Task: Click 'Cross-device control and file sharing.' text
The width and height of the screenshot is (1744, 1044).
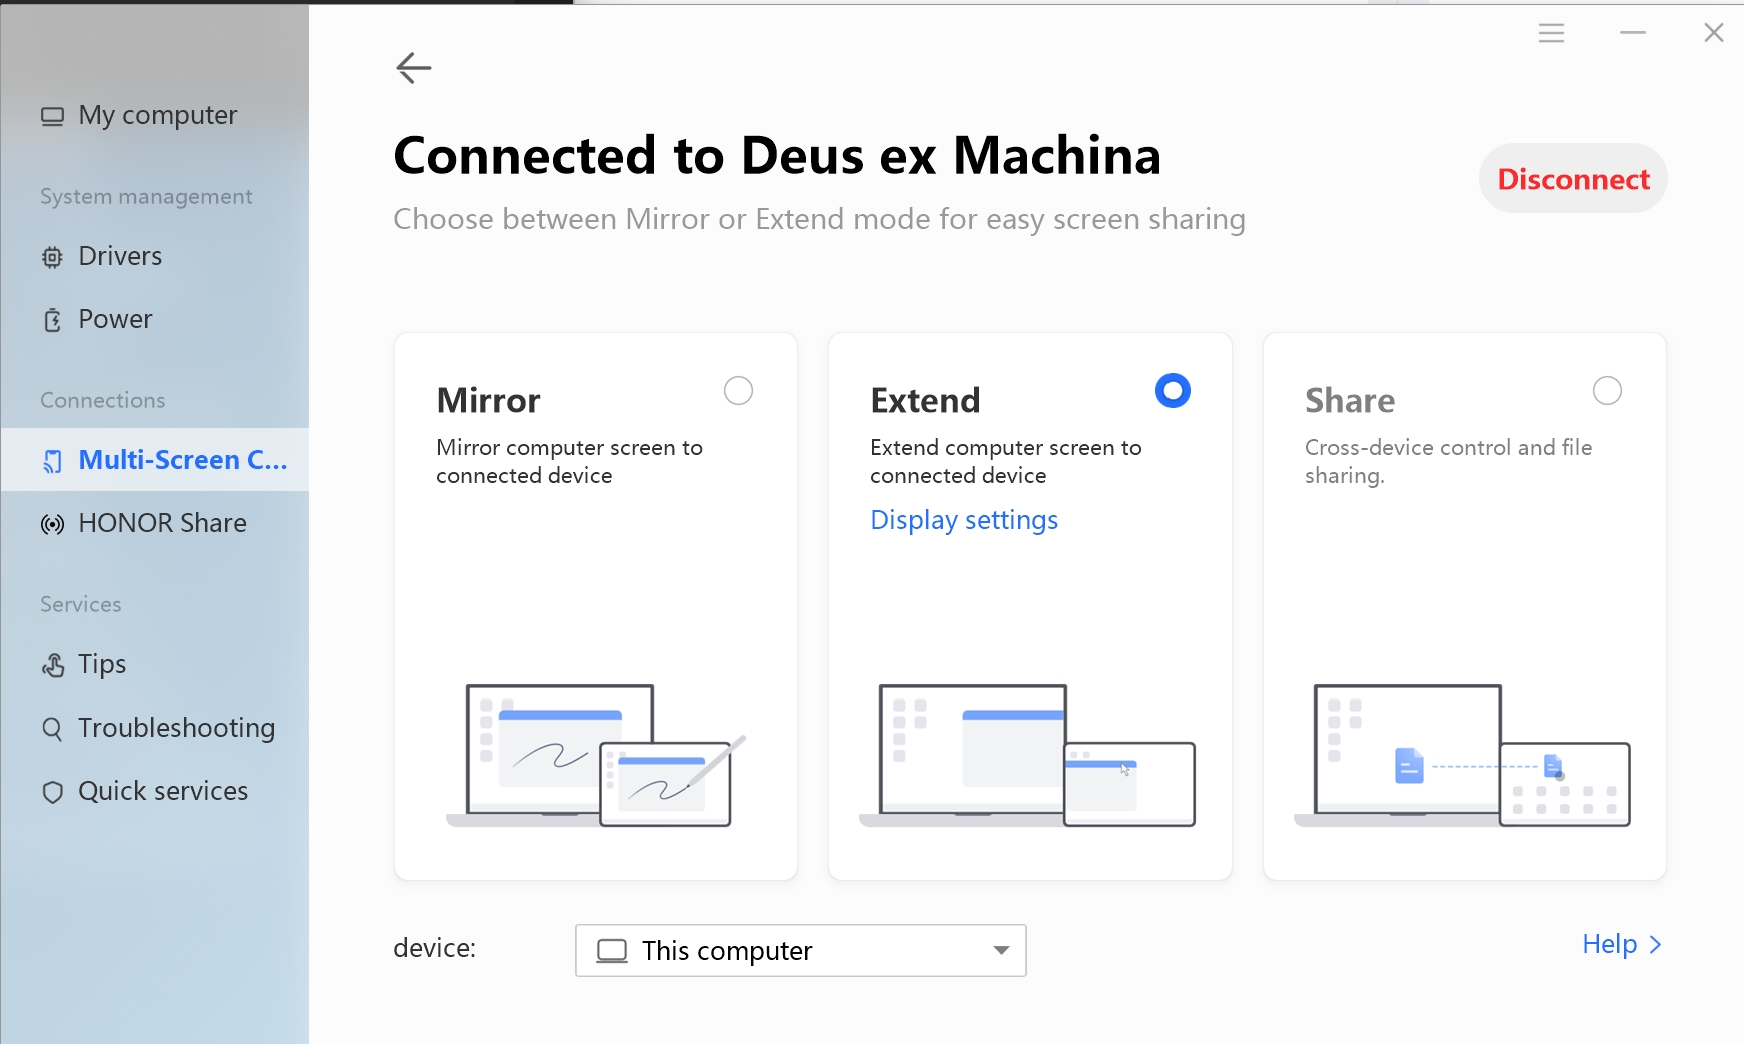Action: [1448, 462]
